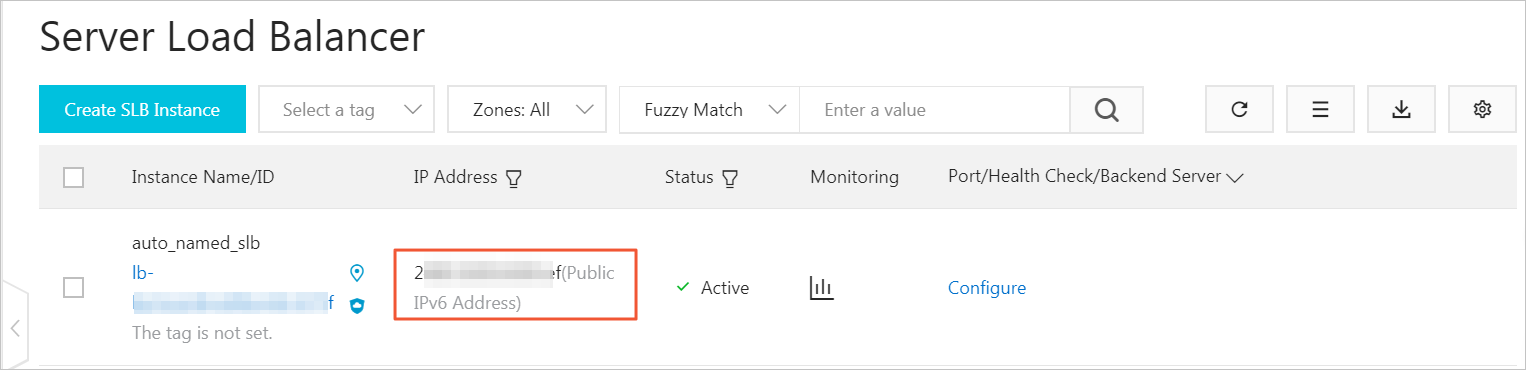Check the auto_named_slb row checkbox
Image resolution: width=1526 pixels, height=370 pixels.
(x=73, y=288)
